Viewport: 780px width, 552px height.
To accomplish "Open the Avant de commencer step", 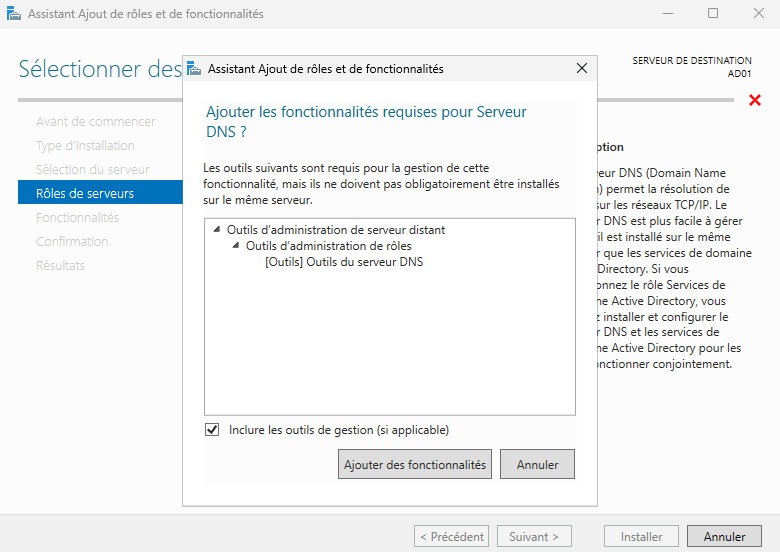I will pyautogui.click(x=96, y=122).
